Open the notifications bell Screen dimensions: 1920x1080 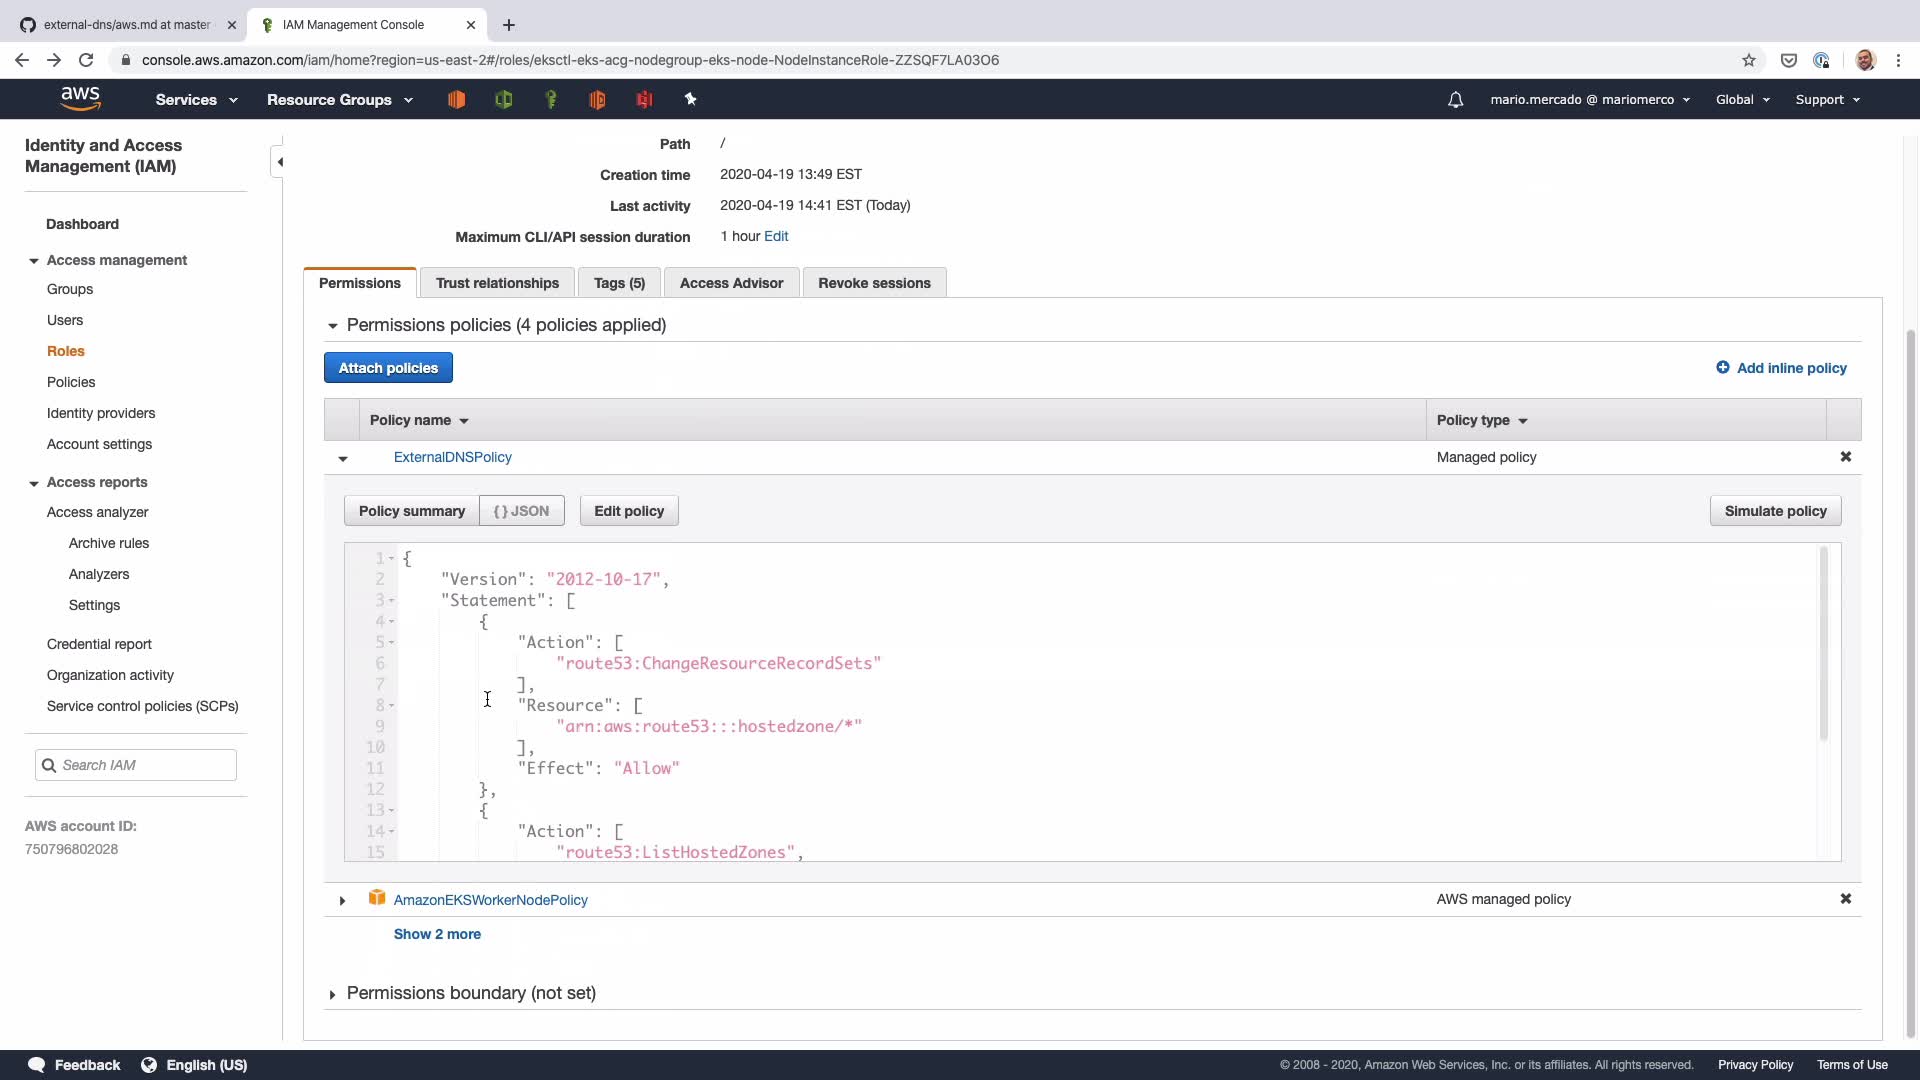tap(1455, 99)
